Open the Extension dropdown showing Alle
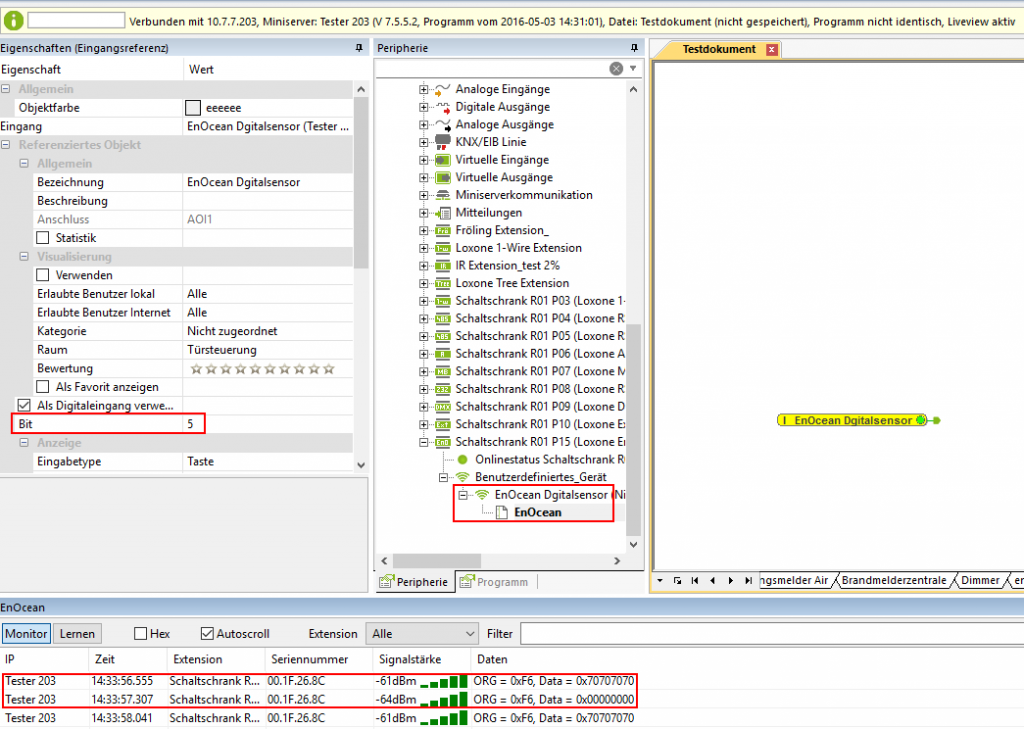The image size is (1024, 729). pyautogui.click(x=420, y=633)
